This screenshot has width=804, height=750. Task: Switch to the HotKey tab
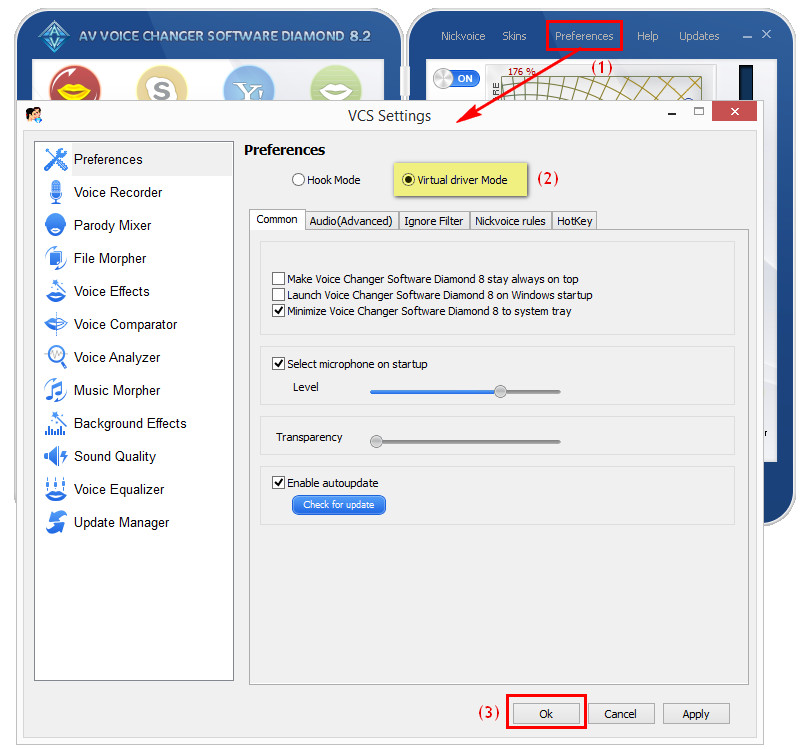[x=574, y=220]
